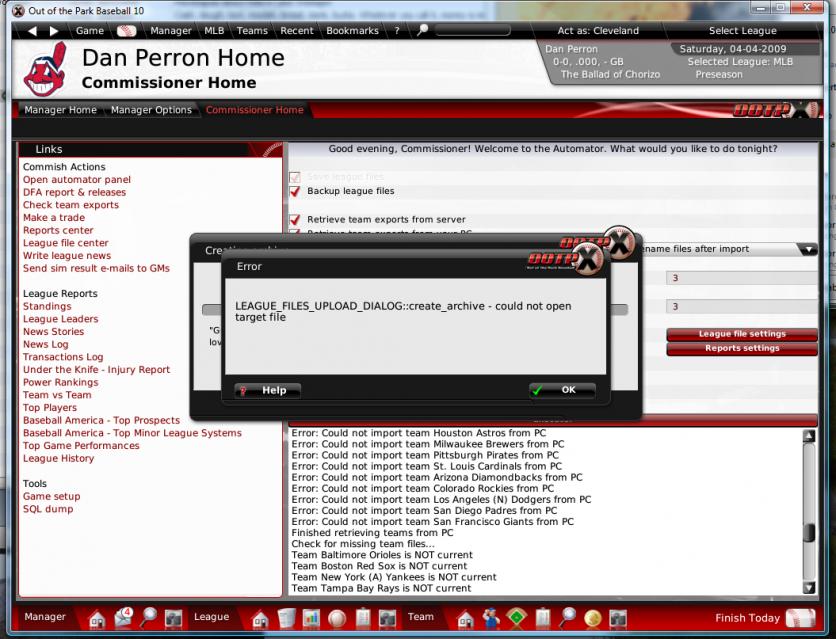The height and width of the screenshot is (639, 836).
Task: Open the Manager mail icon showing 4 messages
Action: click(124, 617)
